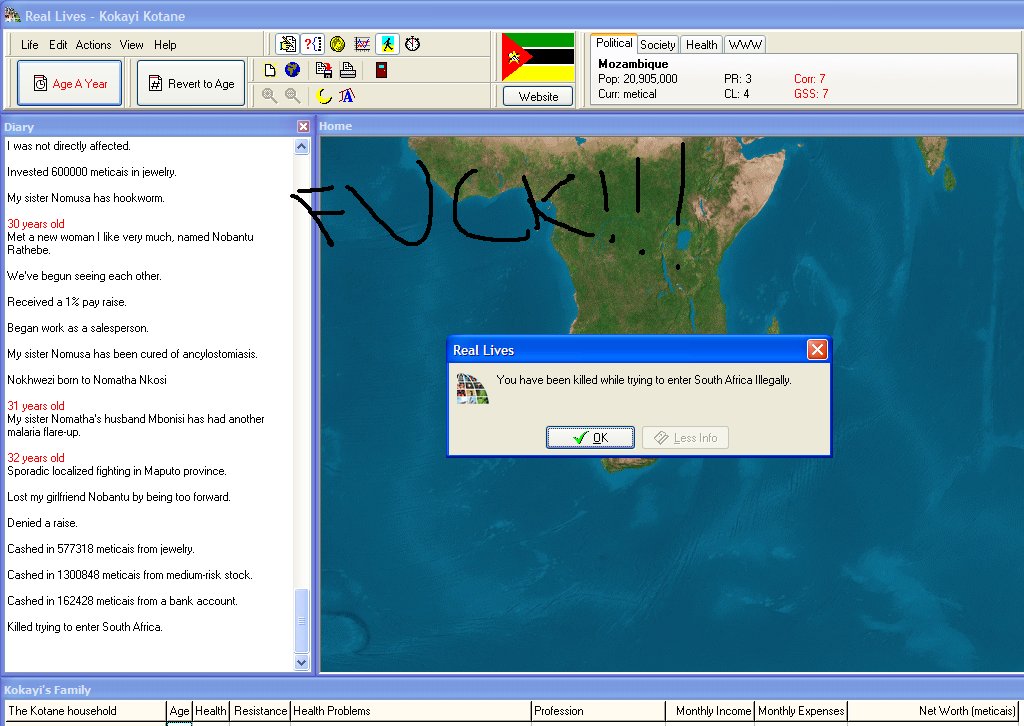
Task: Click the diary scrollbar thumb
Action: (302, 620)
